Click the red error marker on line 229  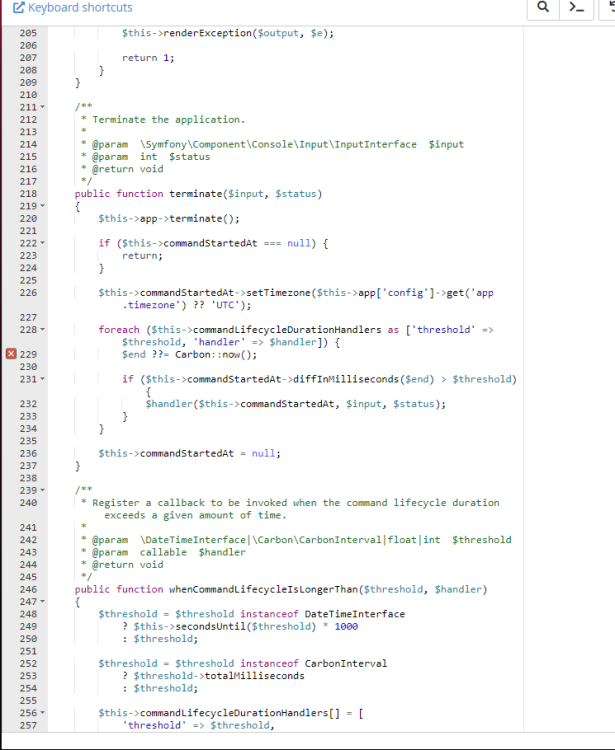(x=11, y=354)
